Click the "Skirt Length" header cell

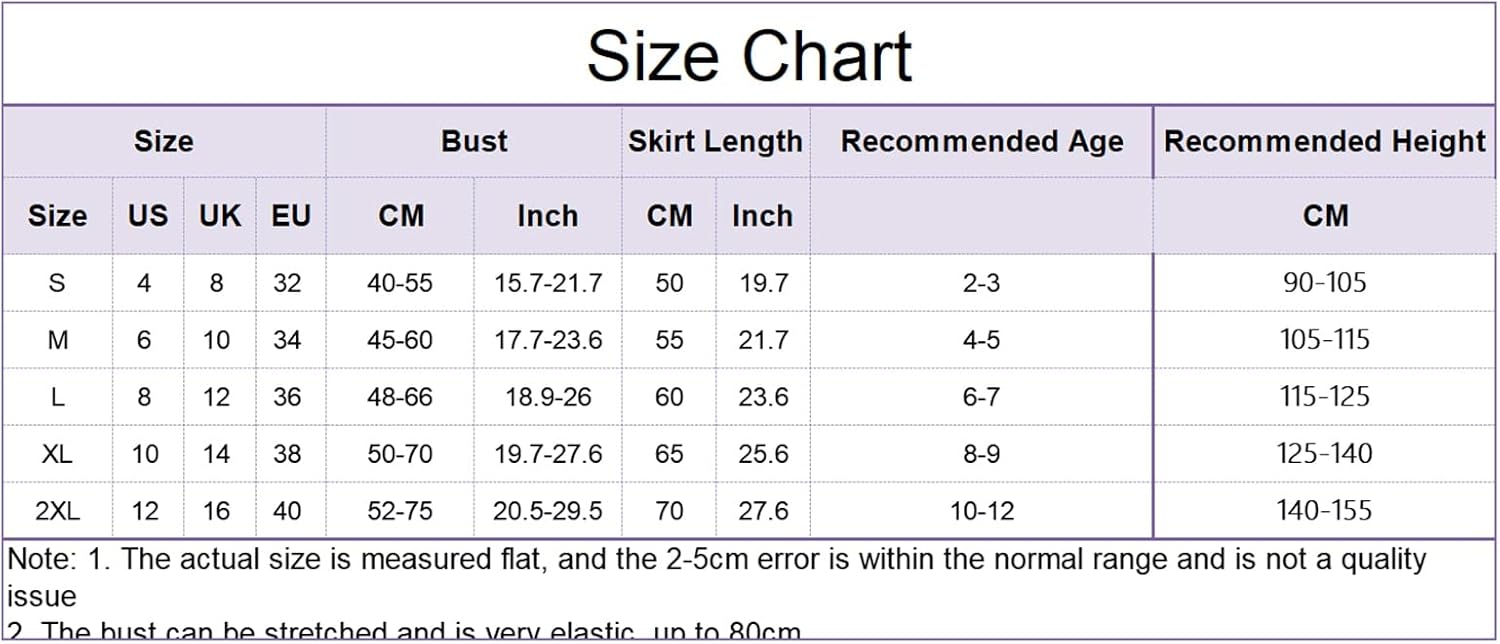point(715,141)
